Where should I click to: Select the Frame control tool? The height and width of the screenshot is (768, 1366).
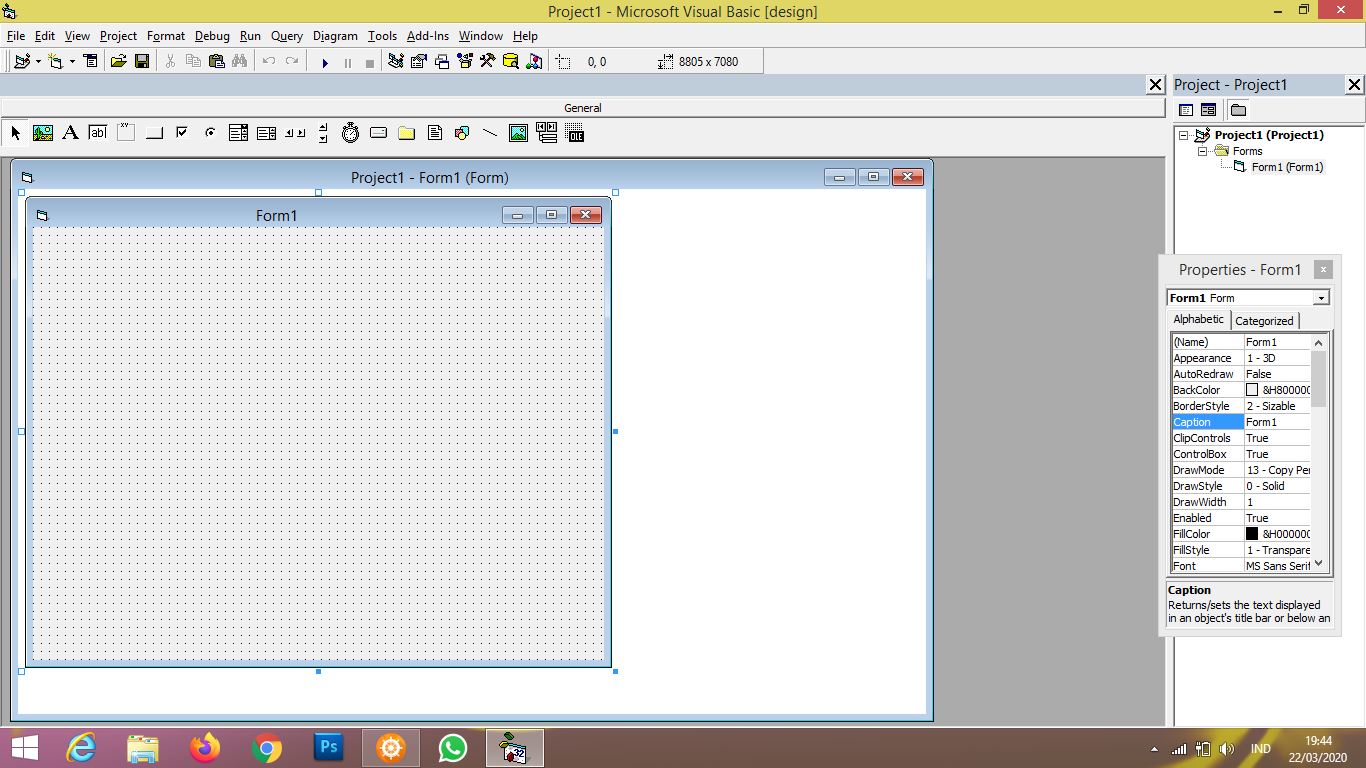pos(126,133)
